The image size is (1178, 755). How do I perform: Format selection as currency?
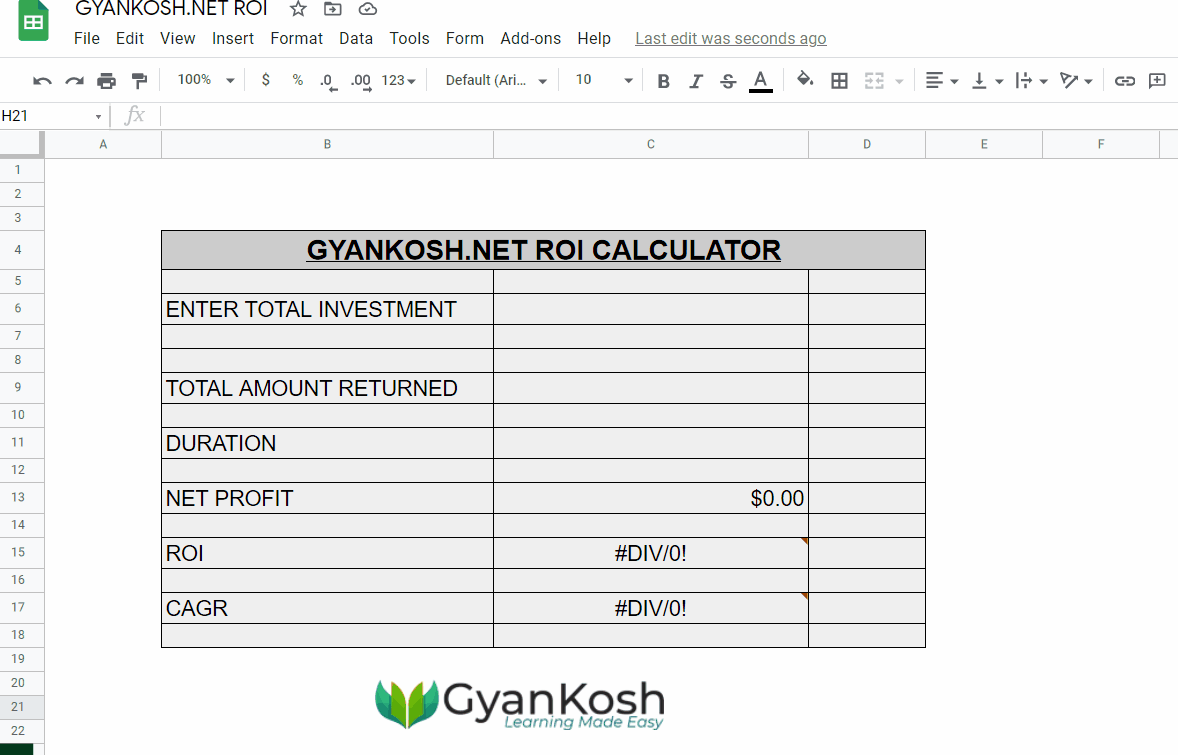(x=265, y=80)
